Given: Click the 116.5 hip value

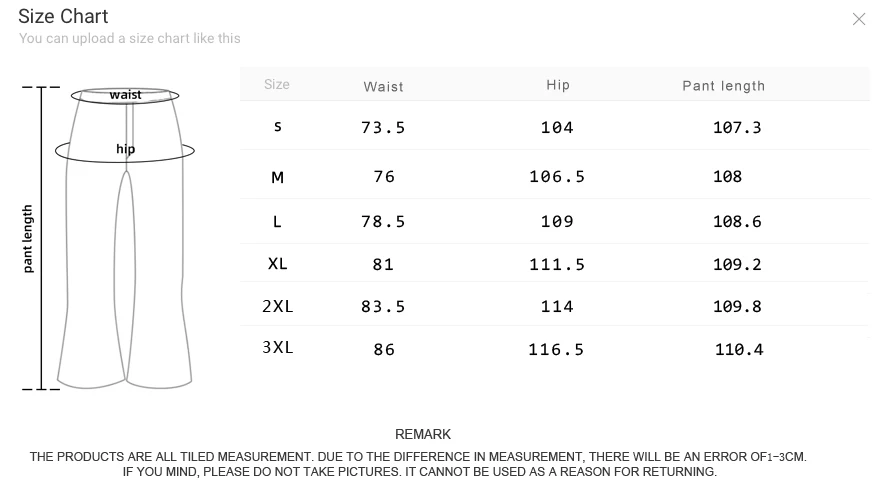Looking at the screenshot, I should tap(556, 349).
